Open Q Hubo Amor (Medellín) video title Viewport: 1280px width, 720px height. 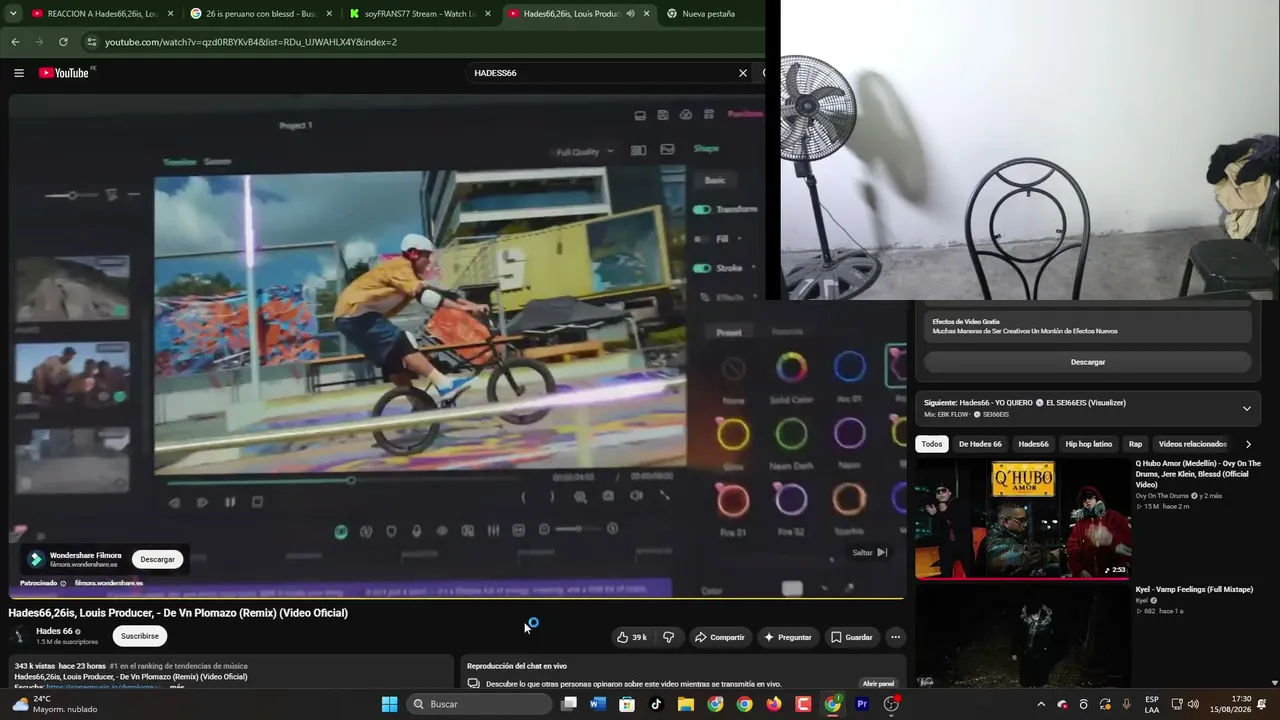pyautogui.click(x=1198, y=473)
